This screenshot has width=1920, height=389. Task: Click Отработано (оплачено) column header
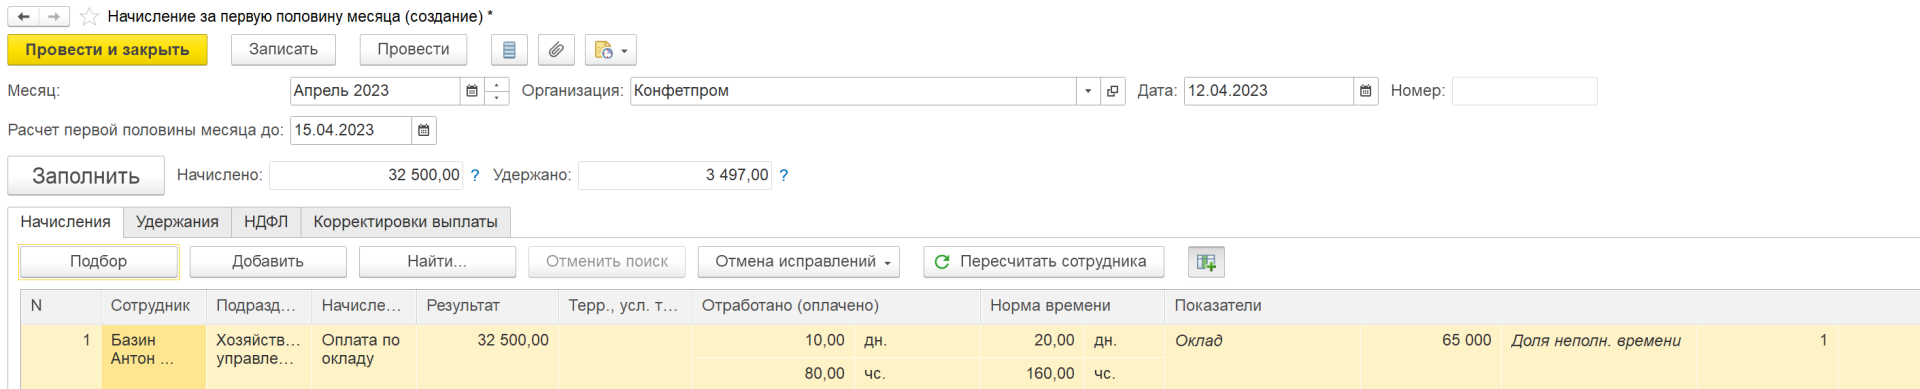pos(836,306)
